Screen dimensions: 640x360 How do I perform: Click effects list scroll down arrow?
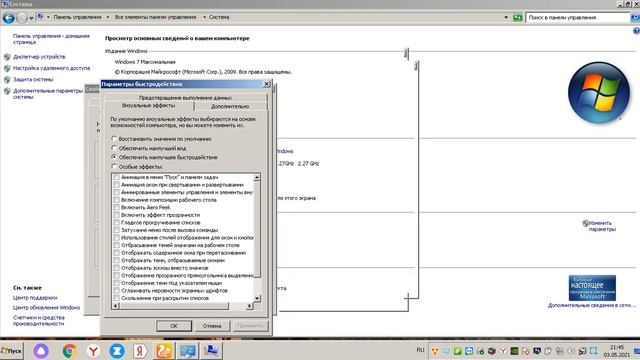point(257,298)
